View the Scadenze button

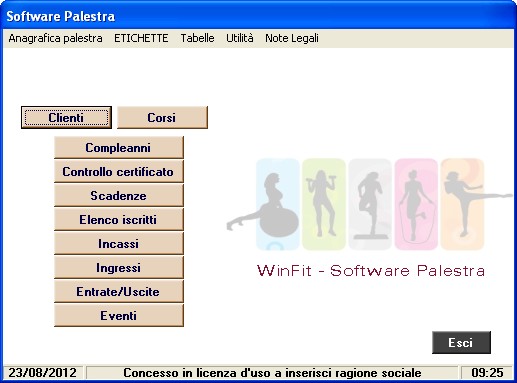point(119,195)
